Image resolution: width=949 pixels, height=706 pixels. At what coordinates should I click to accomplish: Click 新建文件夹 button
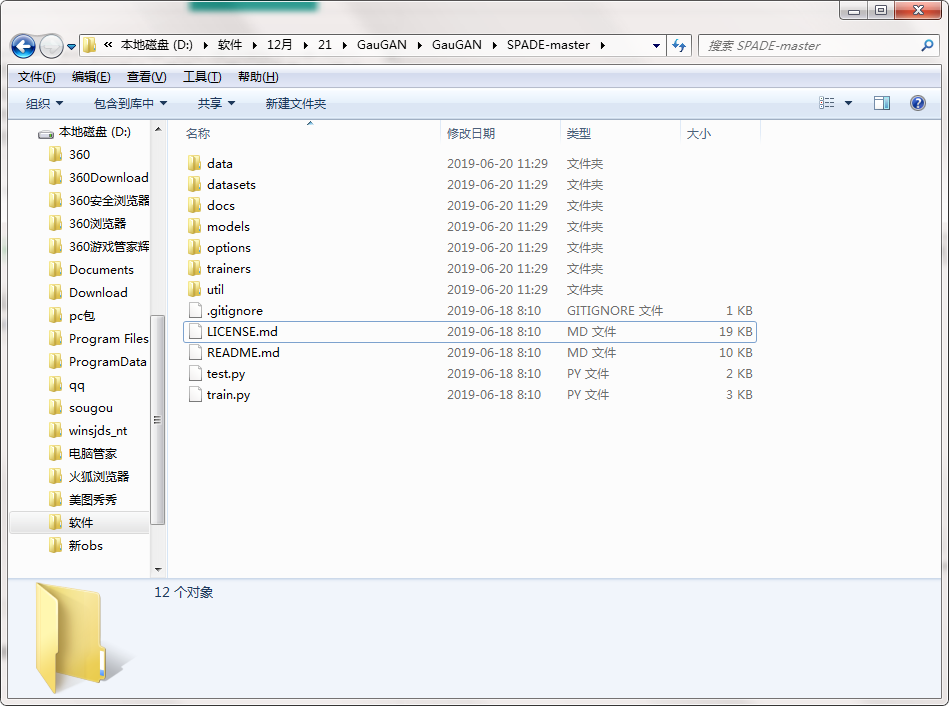click(295, 104)
